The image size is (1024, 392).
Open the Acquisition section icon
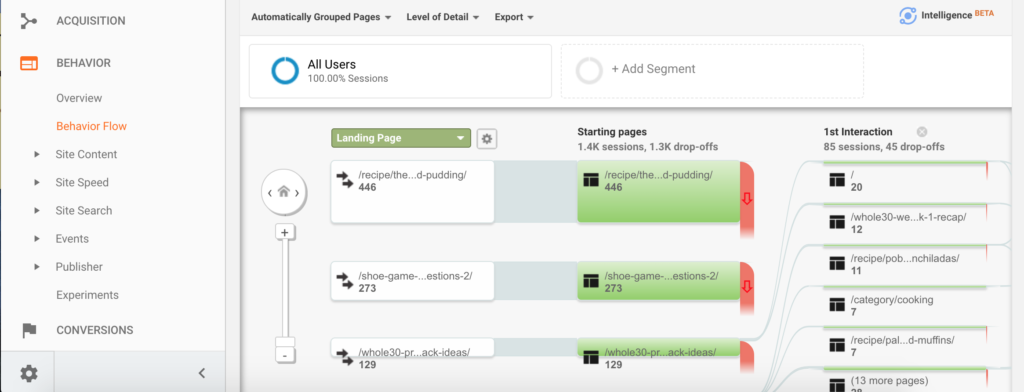(28, 22)
